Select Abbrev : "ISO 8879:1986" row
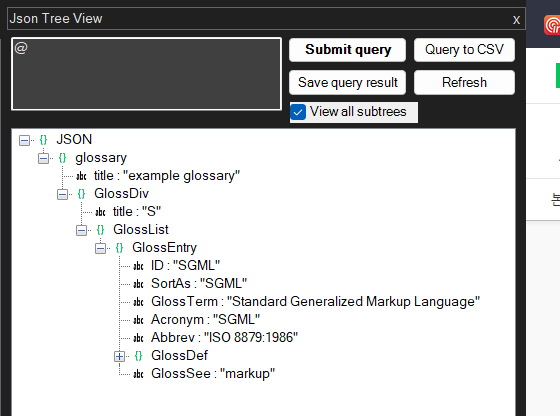The image size is (560, 416). click(224, 338)
